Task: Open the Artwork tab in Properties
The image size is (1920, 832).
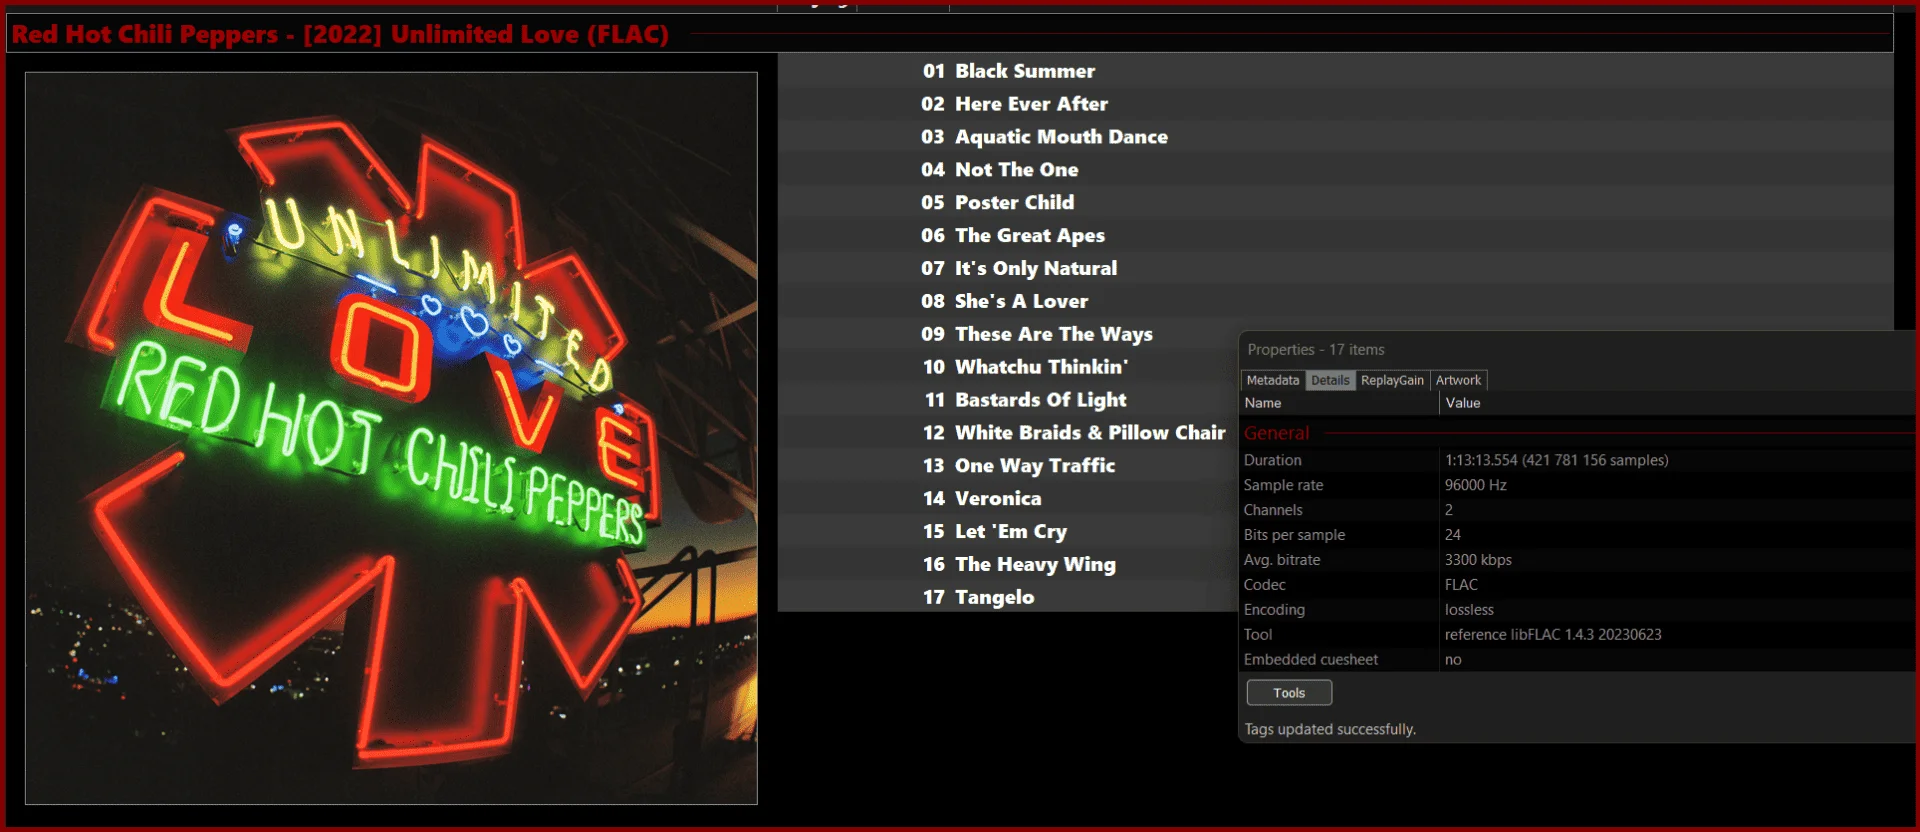Action: click(x=1458, y=380)
